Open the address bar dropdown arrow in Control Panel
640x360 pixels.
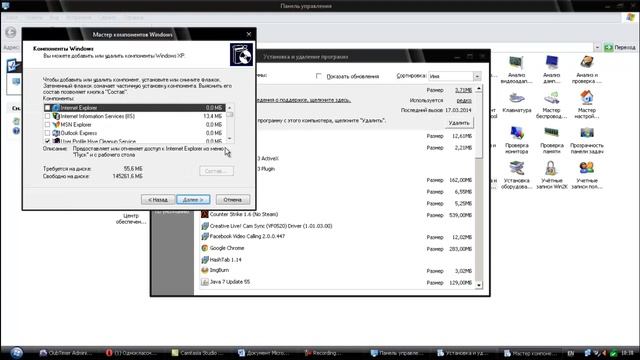(x=597, y=47)
